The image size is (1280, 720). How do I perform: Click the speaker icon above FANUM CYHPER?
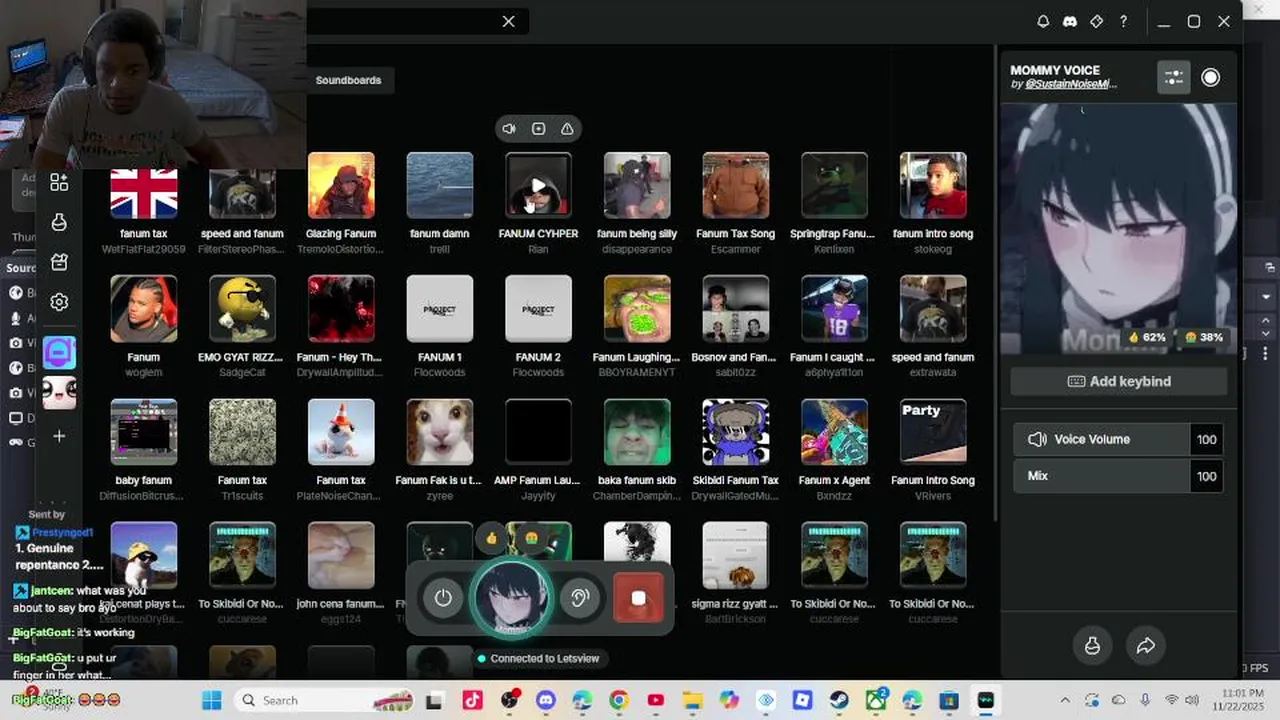pos(509,129)
